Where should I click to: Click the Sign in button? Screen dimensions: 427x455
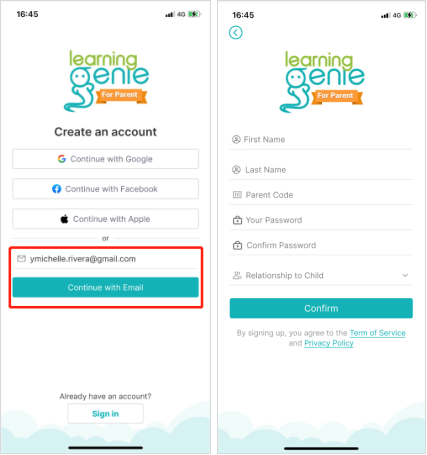[105, 414]
